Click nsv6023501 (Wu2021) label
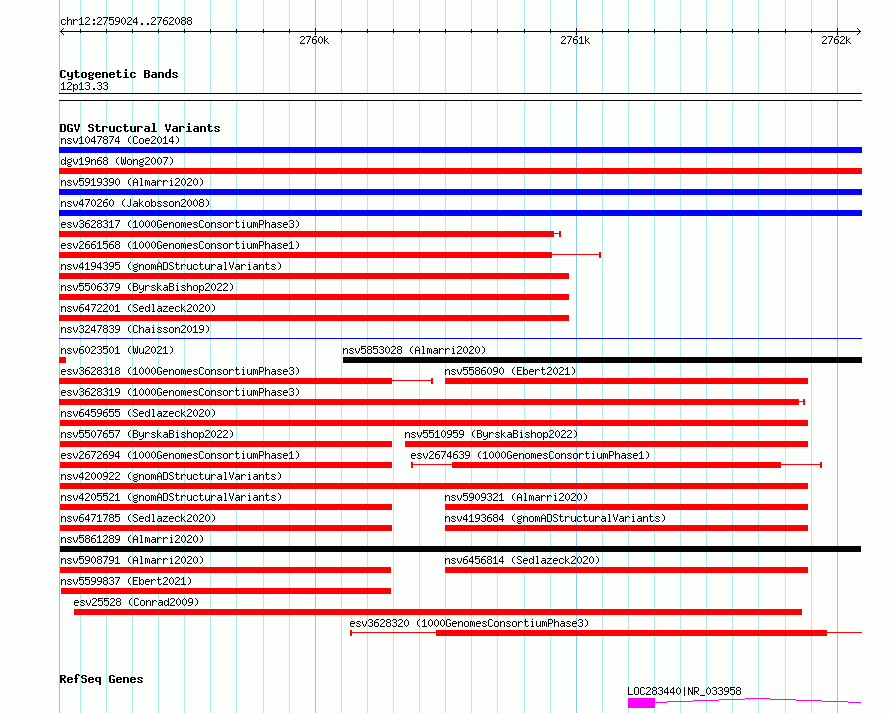The width and height of the screenshot is (890, 713). (x=117, y=350)
